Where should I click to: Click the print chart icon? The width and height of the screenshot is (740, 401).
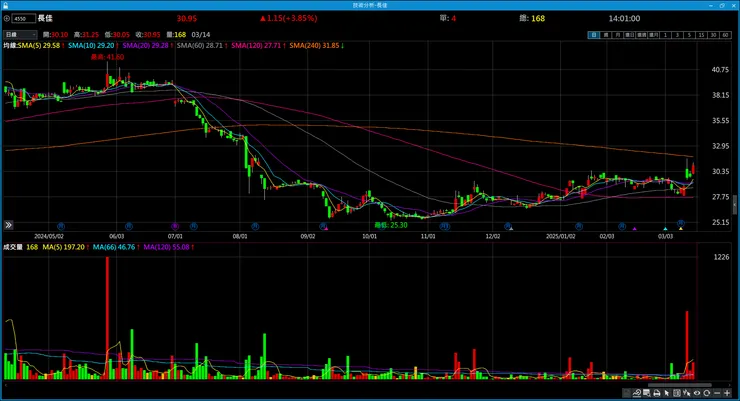[656, 393]
